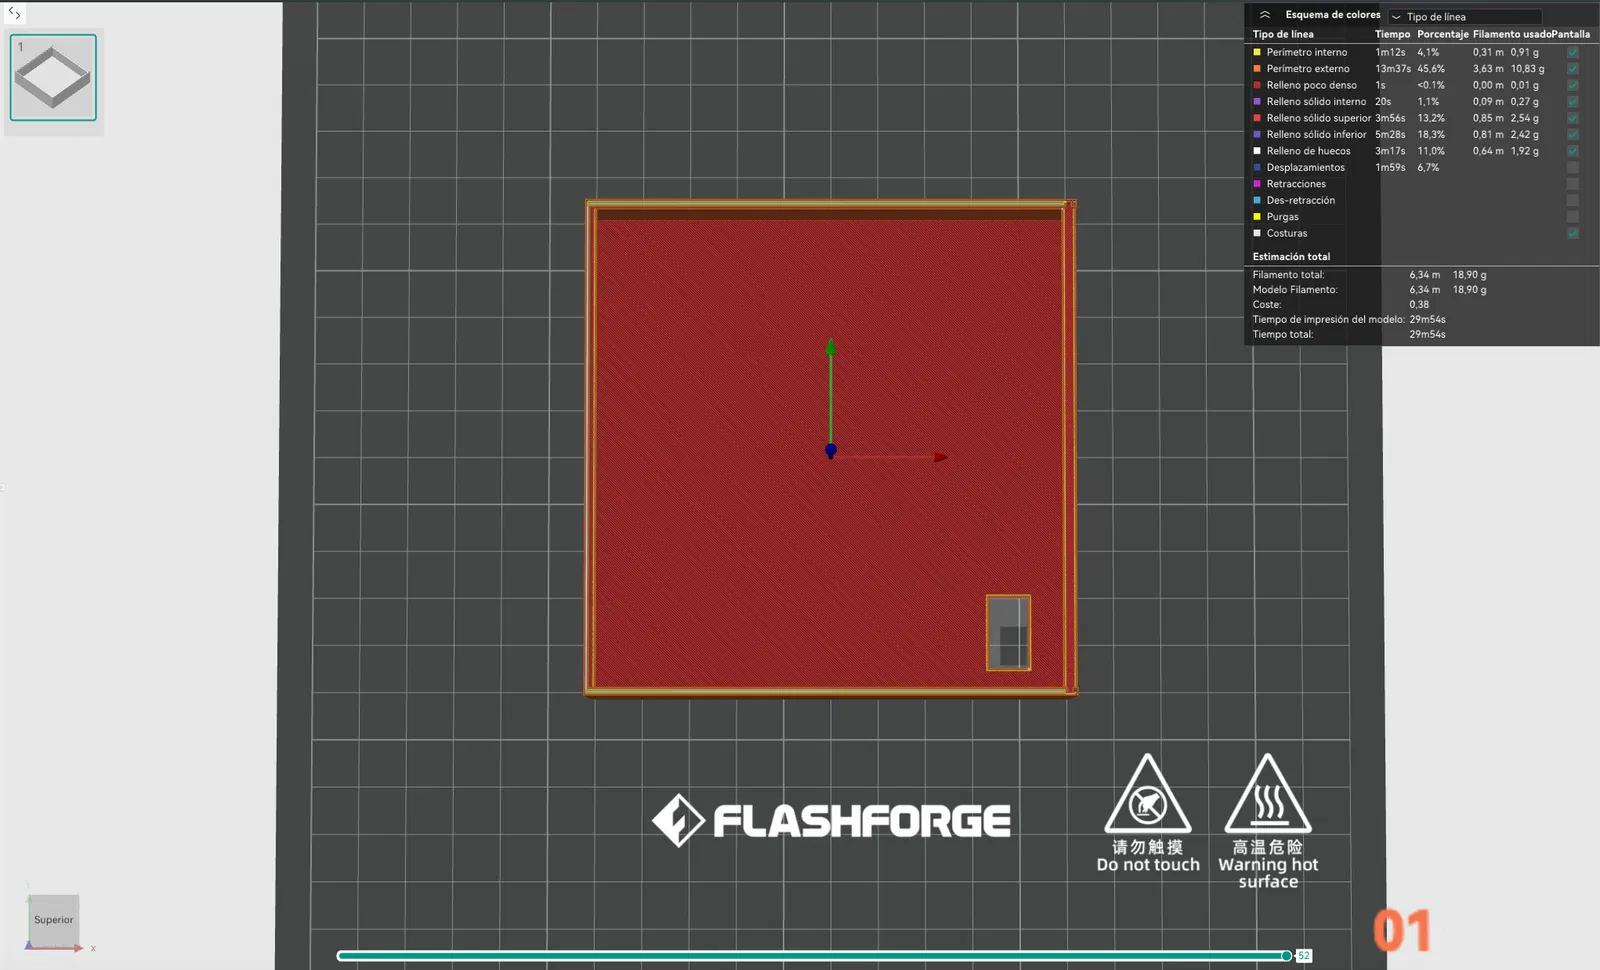Image resolution: width=1600 pixels, height=970 pixels.
Task: Toggle Relleno sólido interno checkbox
Action: tap(1573, 101)
